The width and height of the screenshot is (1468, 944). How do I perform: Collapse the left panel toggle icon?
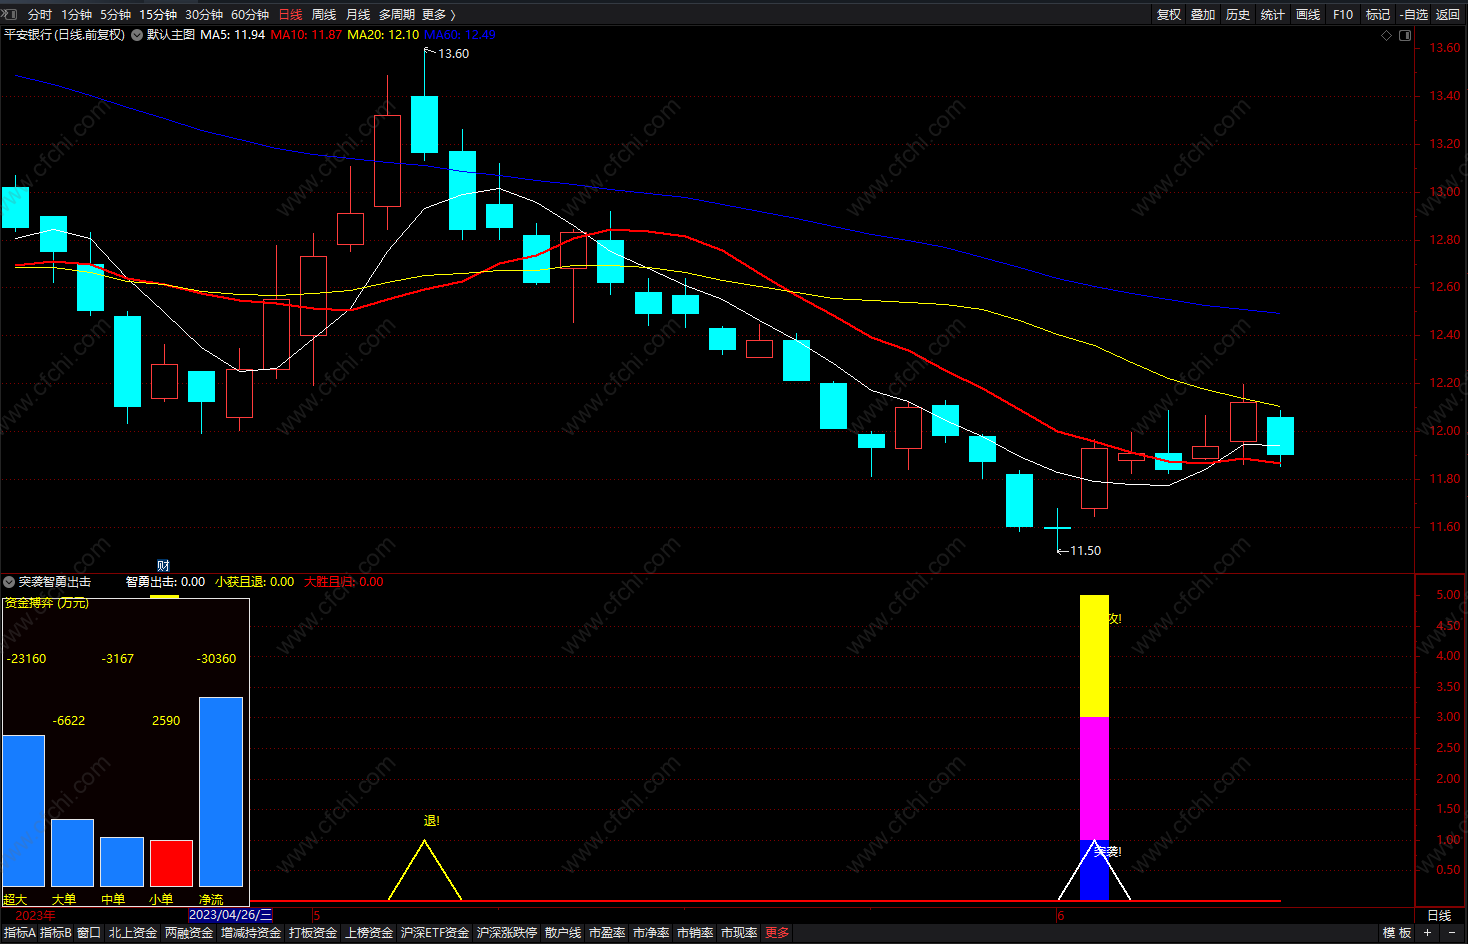coord(10,14)
